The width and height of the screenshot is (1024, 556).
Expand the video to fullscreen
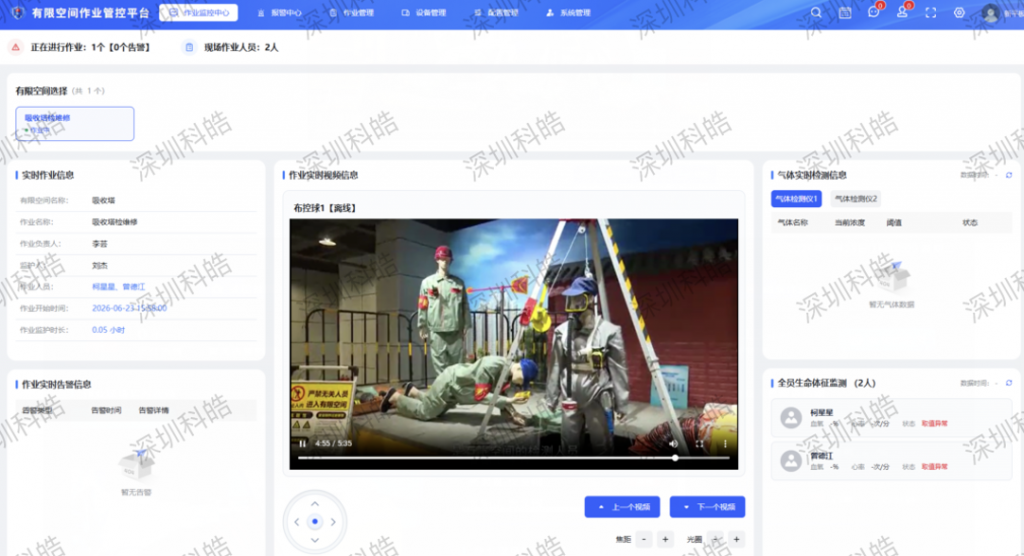click(699, 443)
